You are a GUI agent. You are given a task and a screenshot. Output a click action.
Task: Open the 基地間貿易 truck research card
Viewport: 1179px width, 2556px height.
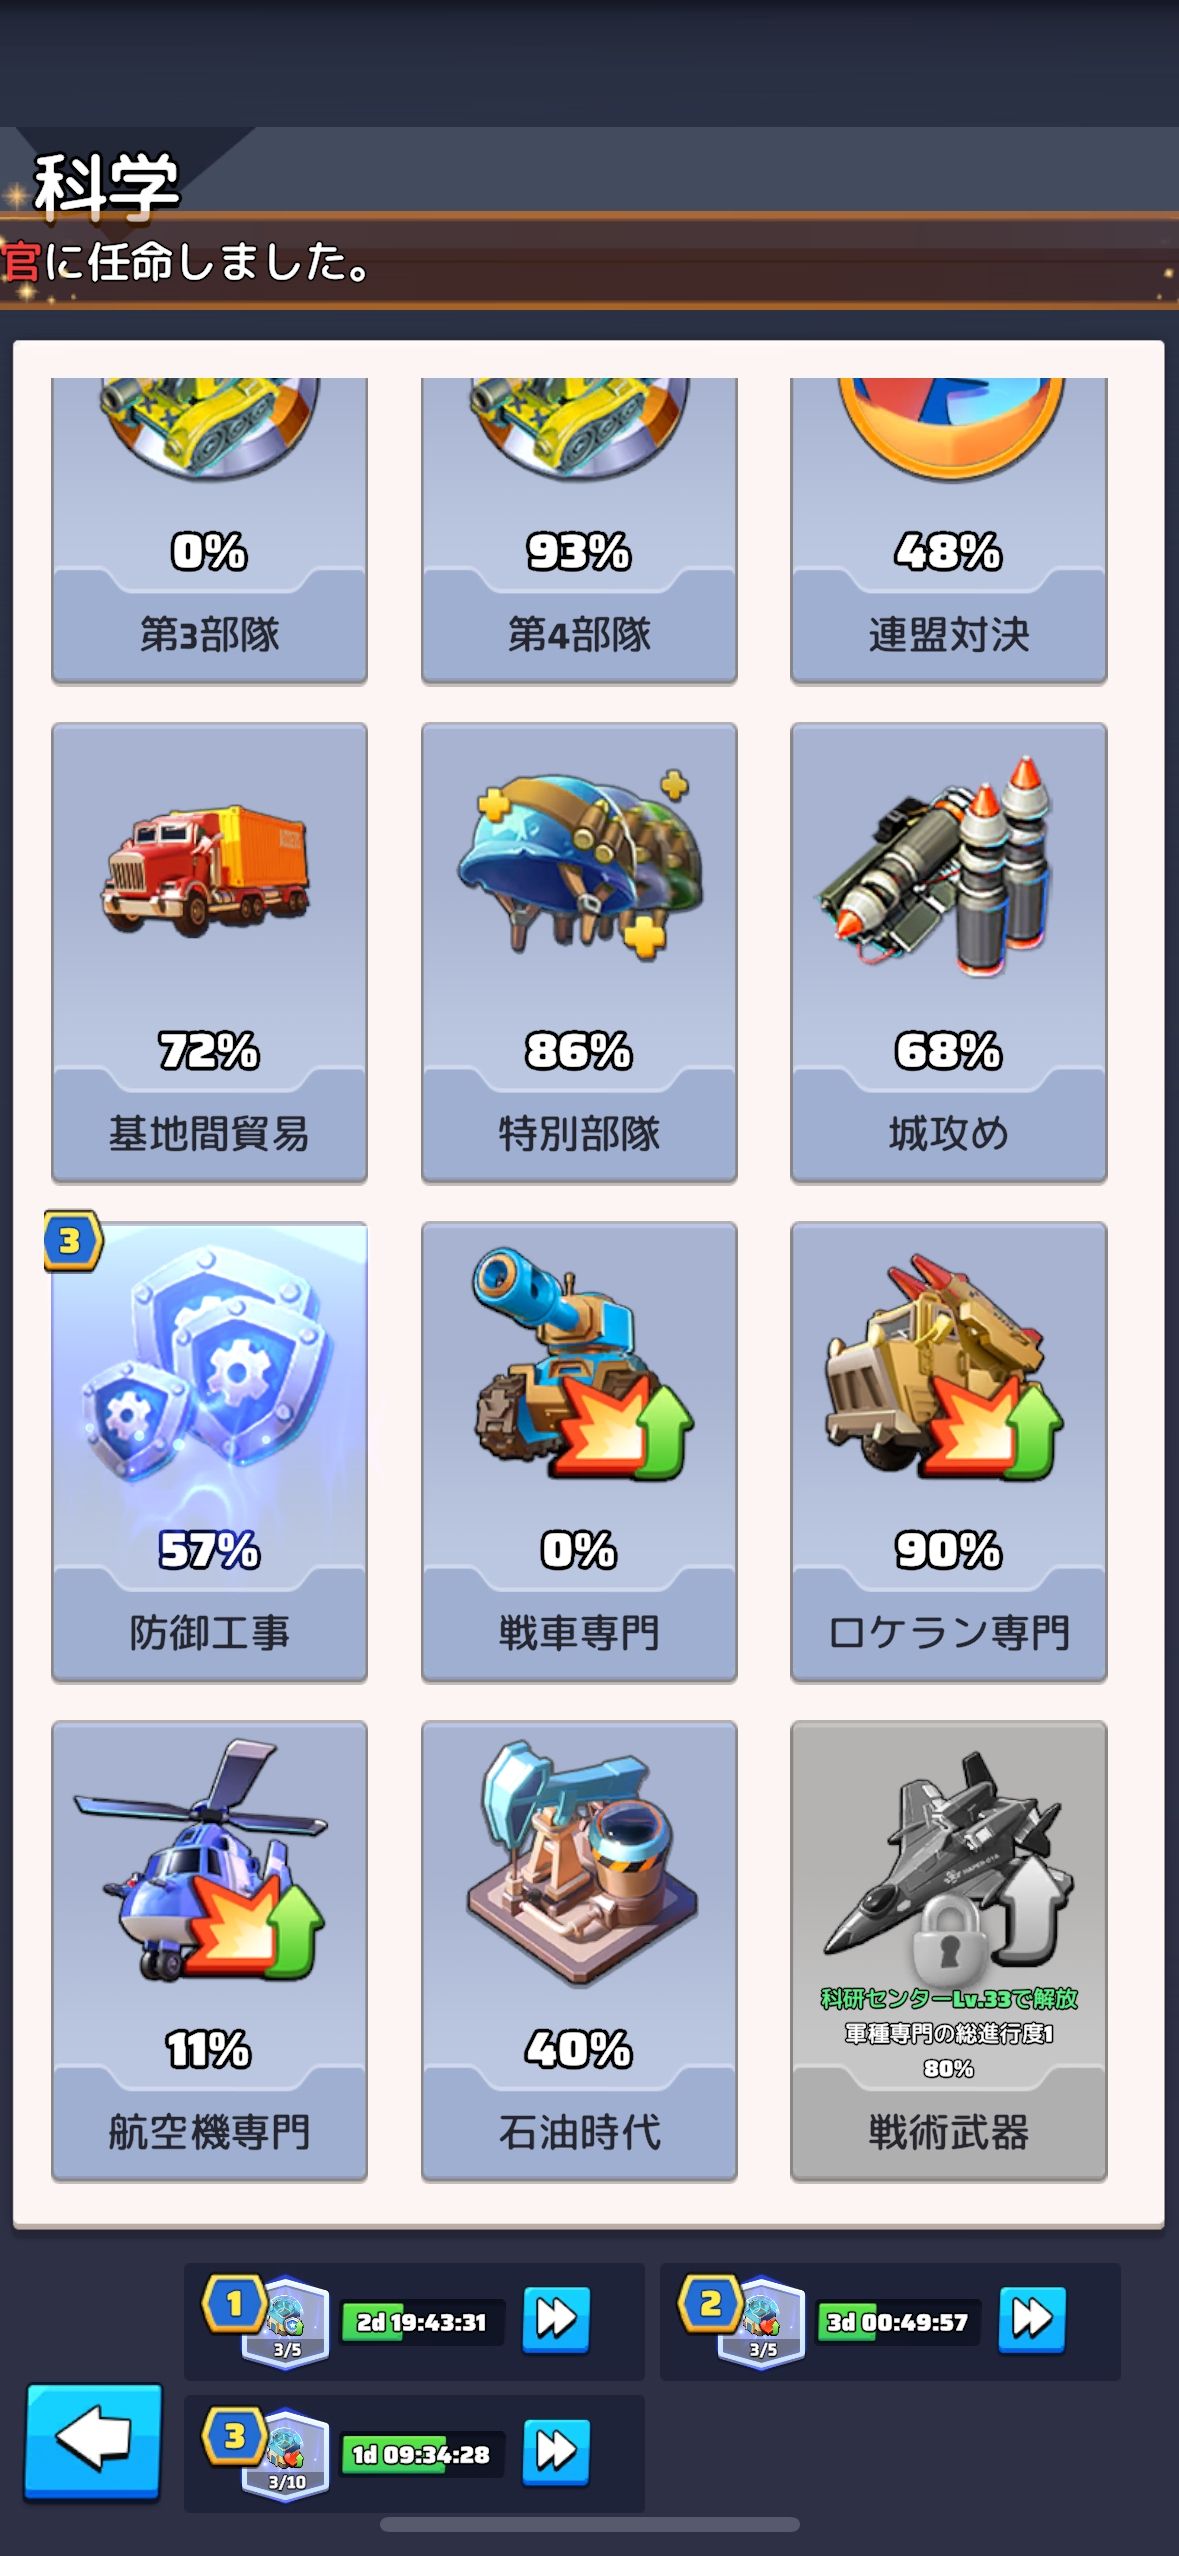209,952
